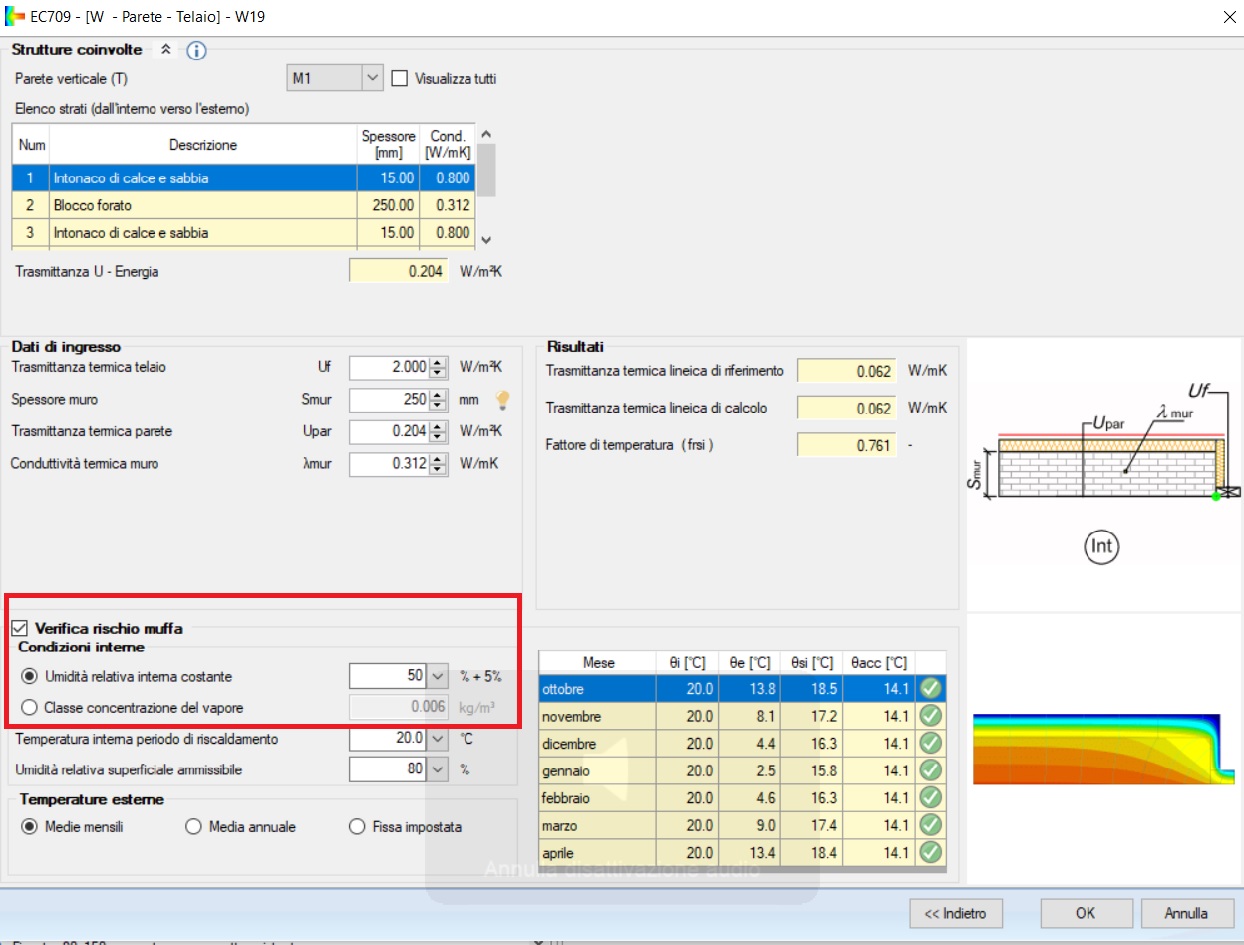
Task: Click the green checkmark for gennaio row
Action: (x=931, y=771)
